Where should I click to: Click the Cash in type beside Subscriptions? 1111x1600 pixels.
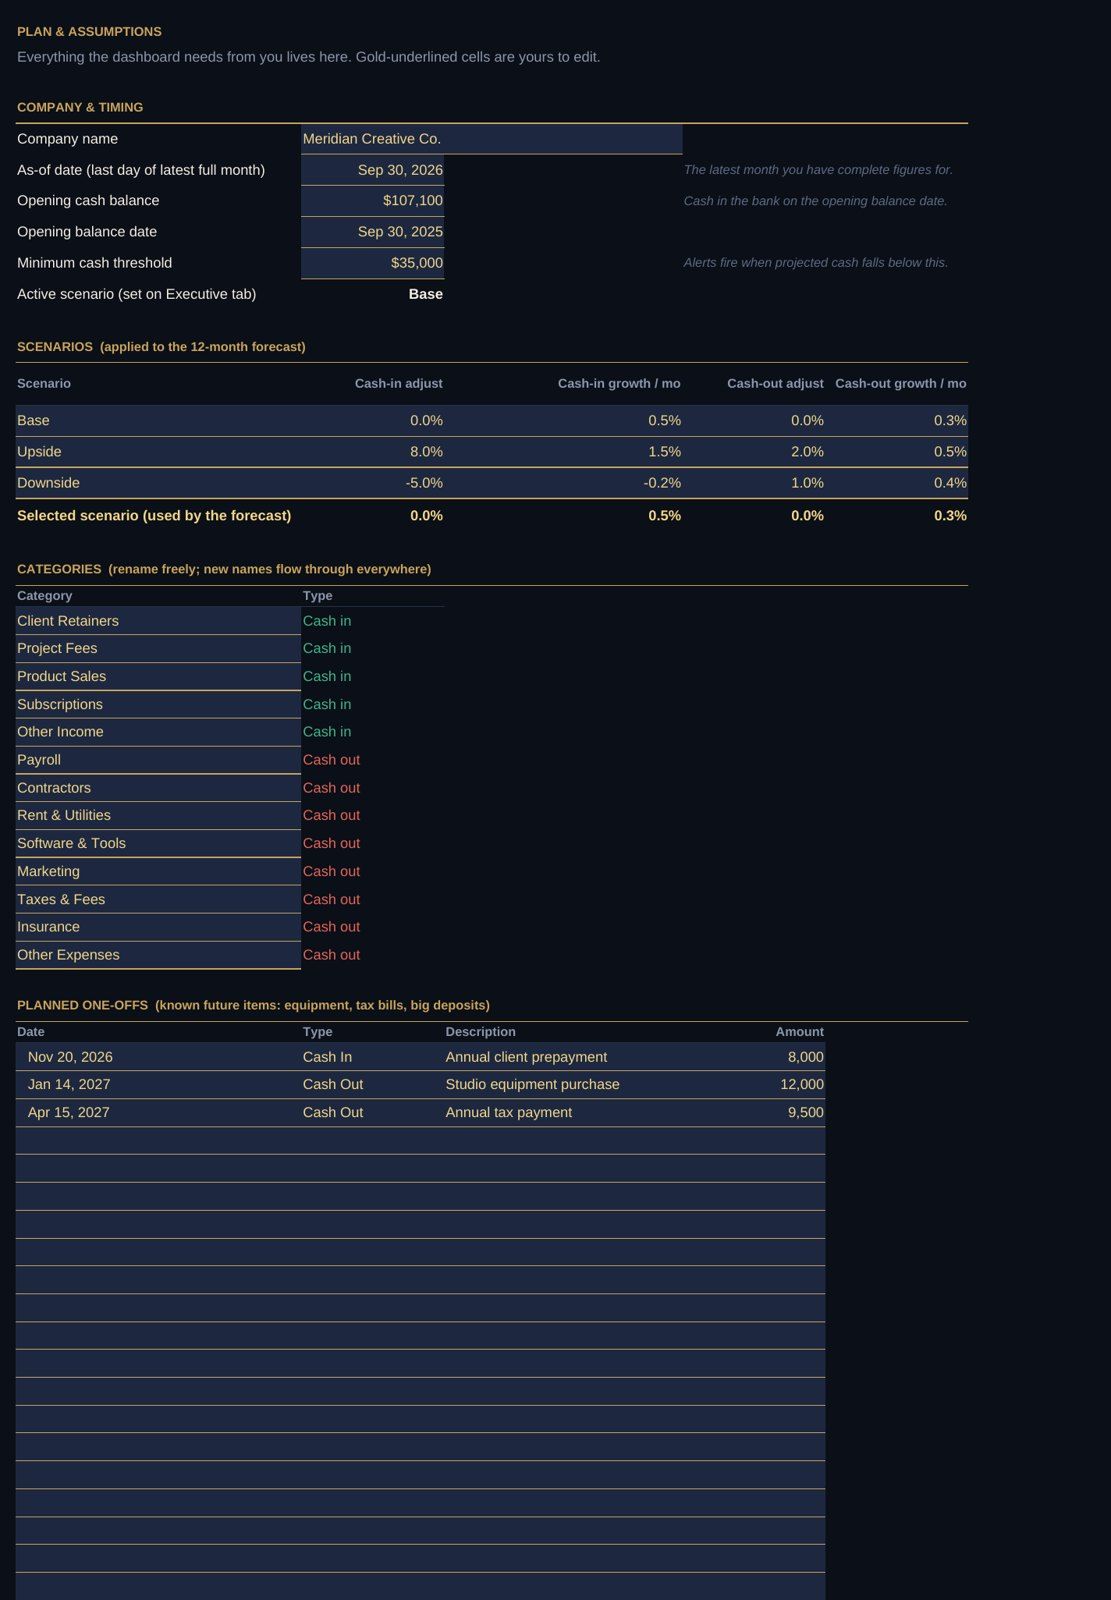327,705
